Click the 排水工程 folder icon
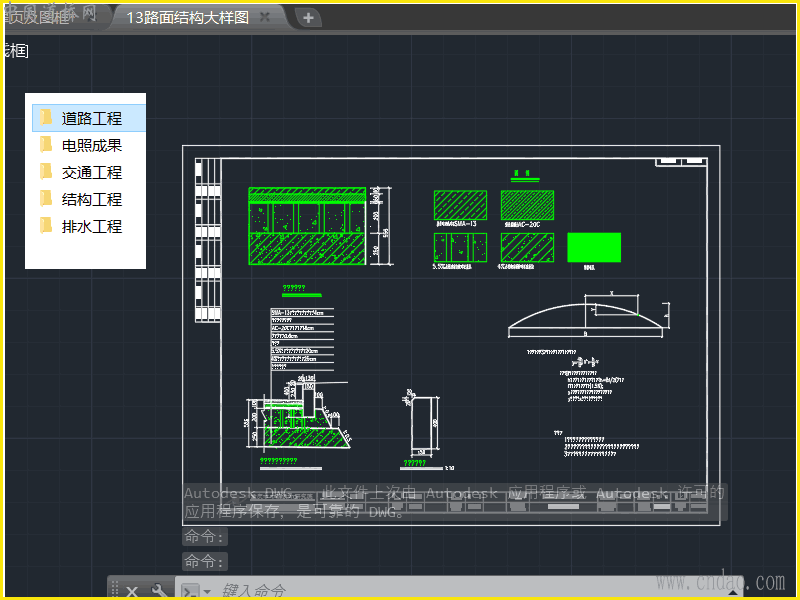 point(46,226)
